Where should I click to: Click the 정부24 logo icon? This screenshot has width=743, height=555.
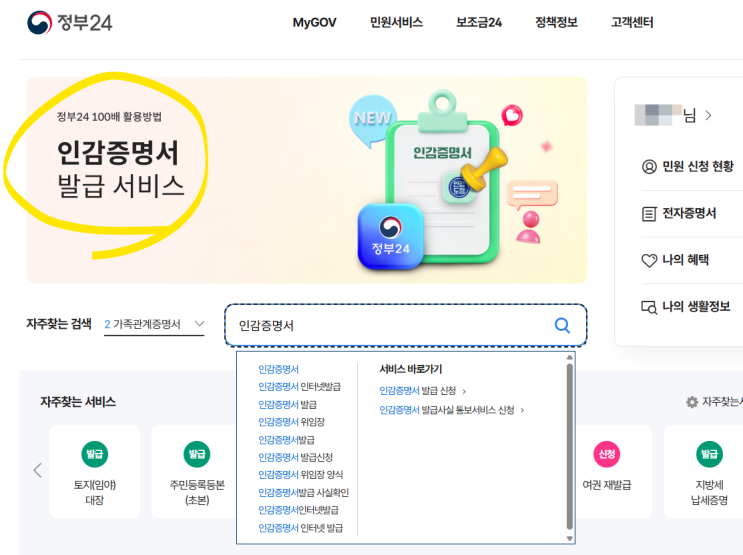click(x=39, y=23)
